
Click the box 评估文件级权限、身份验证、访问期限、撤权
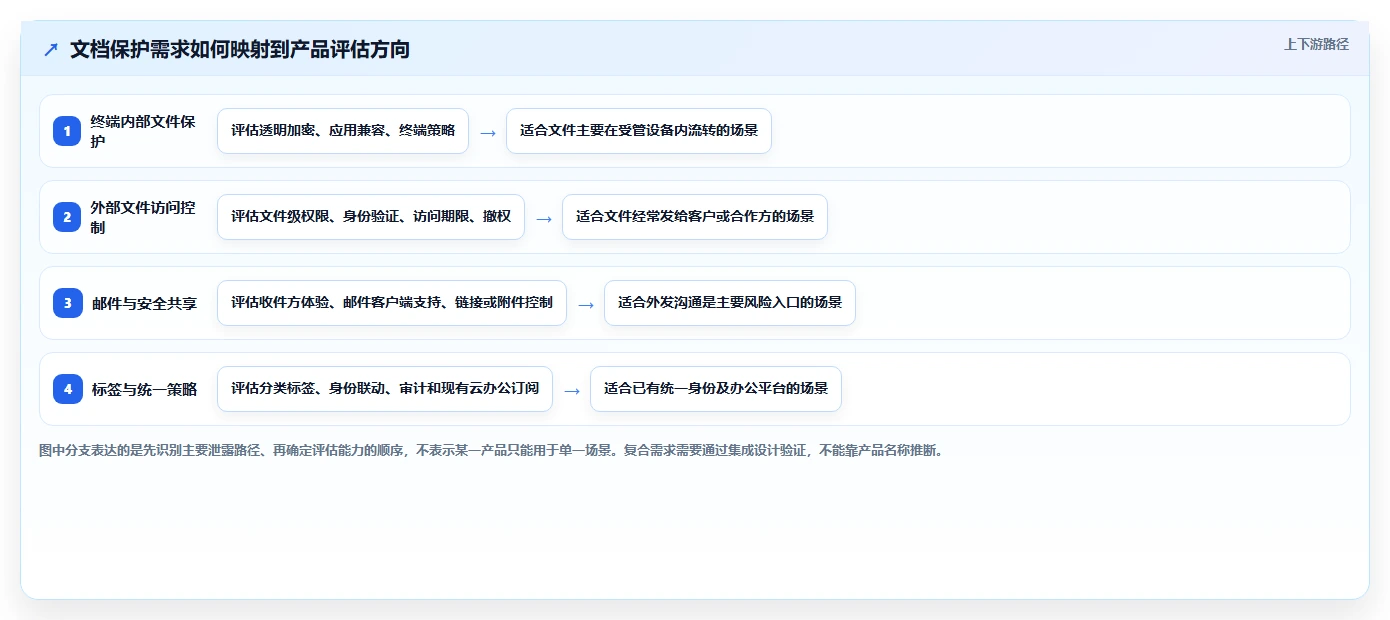(x=371, y=217)
